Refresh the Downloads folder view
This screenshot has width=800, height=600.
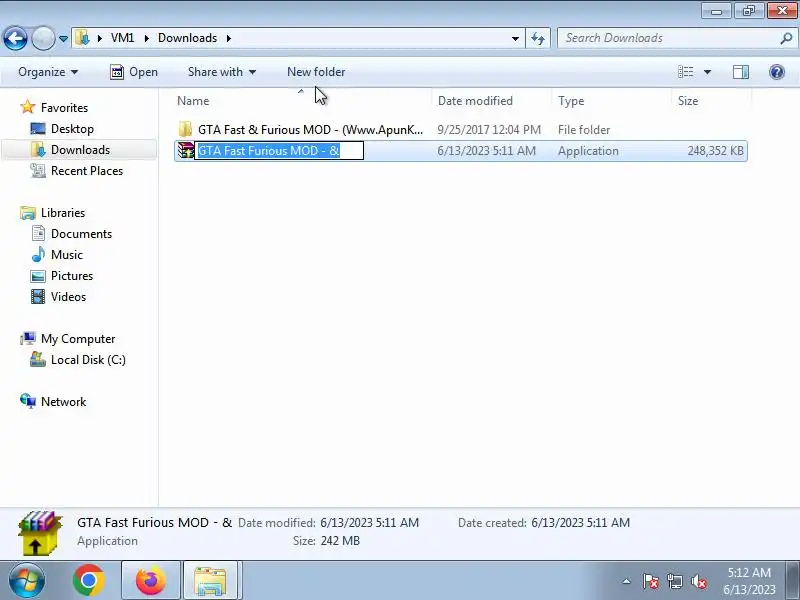538,38
